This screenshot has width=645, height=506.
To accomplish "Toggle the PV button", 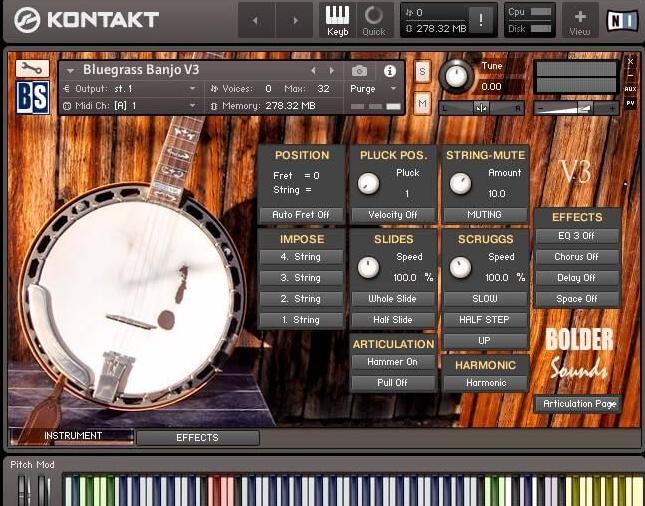I will [630, 103].
